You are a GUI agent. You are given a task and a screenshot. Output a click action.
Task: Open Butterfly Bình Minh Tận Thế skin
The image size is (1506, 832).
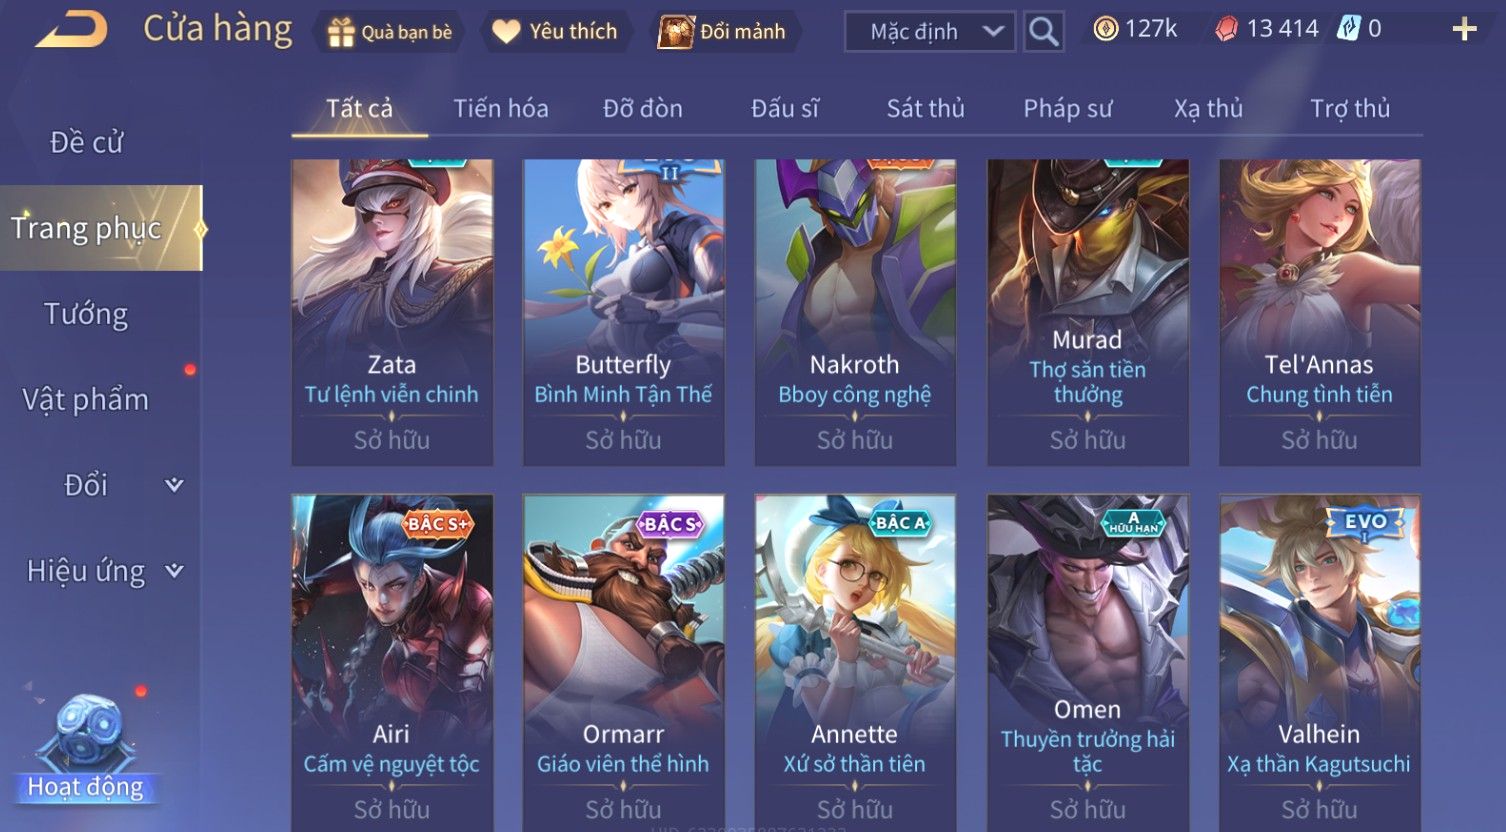(x=624, y=312)
